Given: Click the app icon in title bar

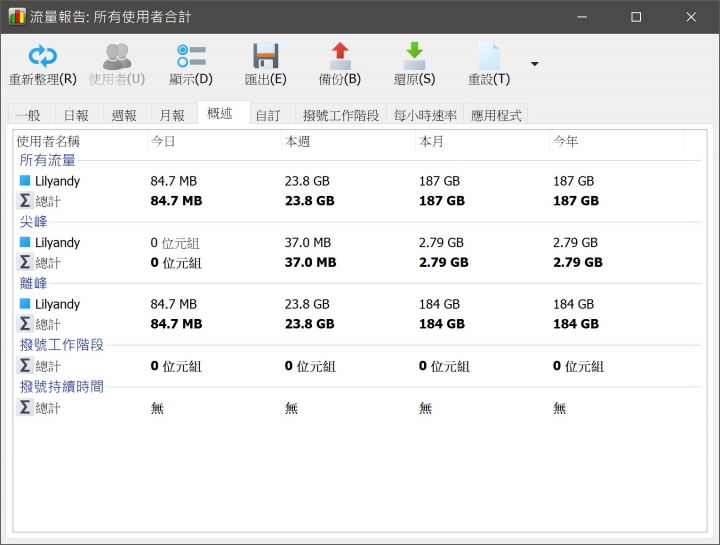Looking at the screenshot, I should click(x=17, y=17).
